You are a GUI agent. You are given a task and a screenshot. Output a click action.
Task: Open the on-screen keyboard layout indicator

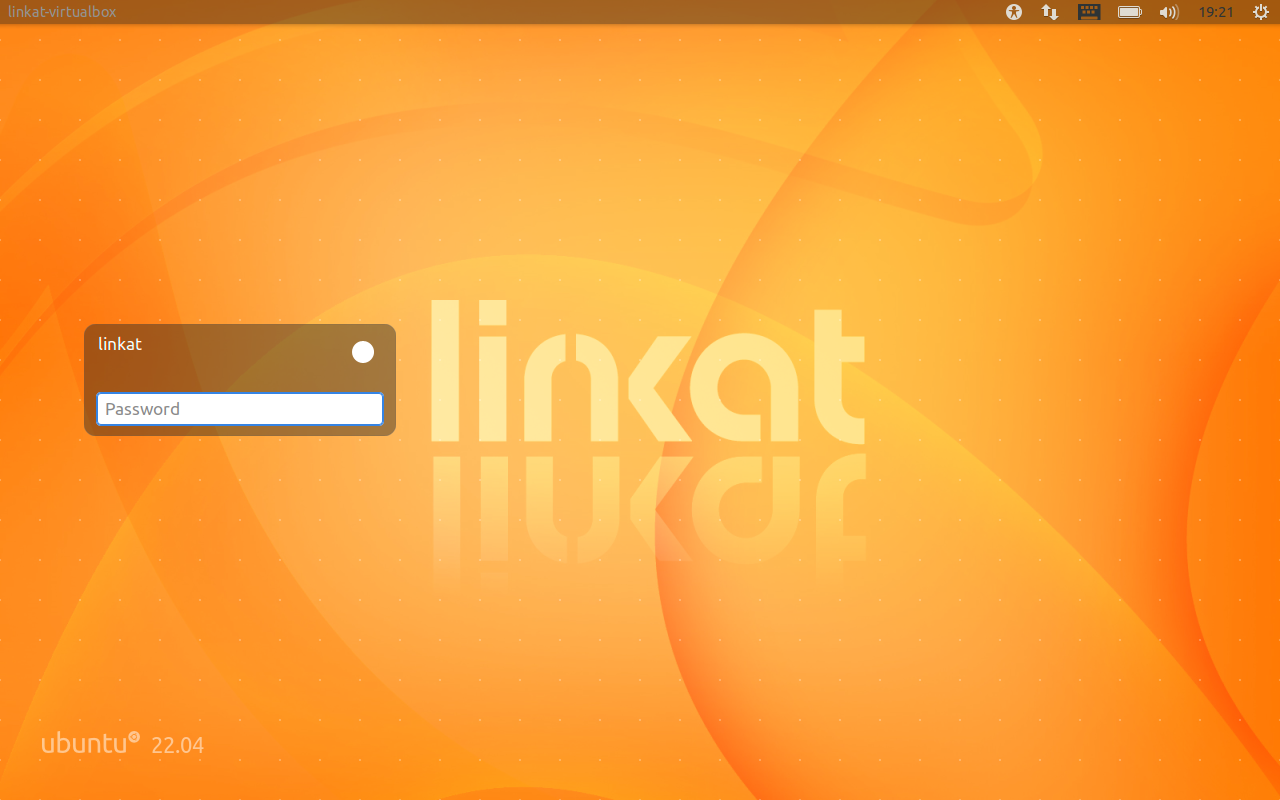1089,12
